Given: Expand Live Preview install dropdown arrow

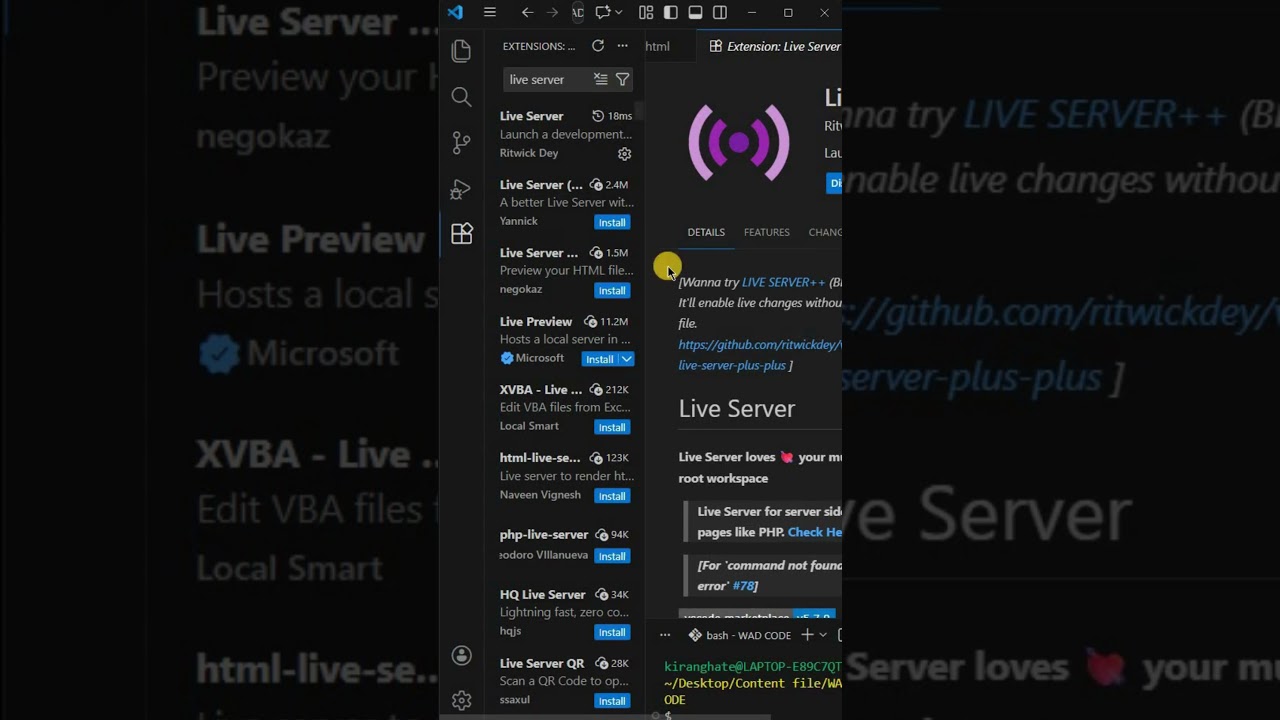Looking at the screenshot, I should click(x=626, y=359).
